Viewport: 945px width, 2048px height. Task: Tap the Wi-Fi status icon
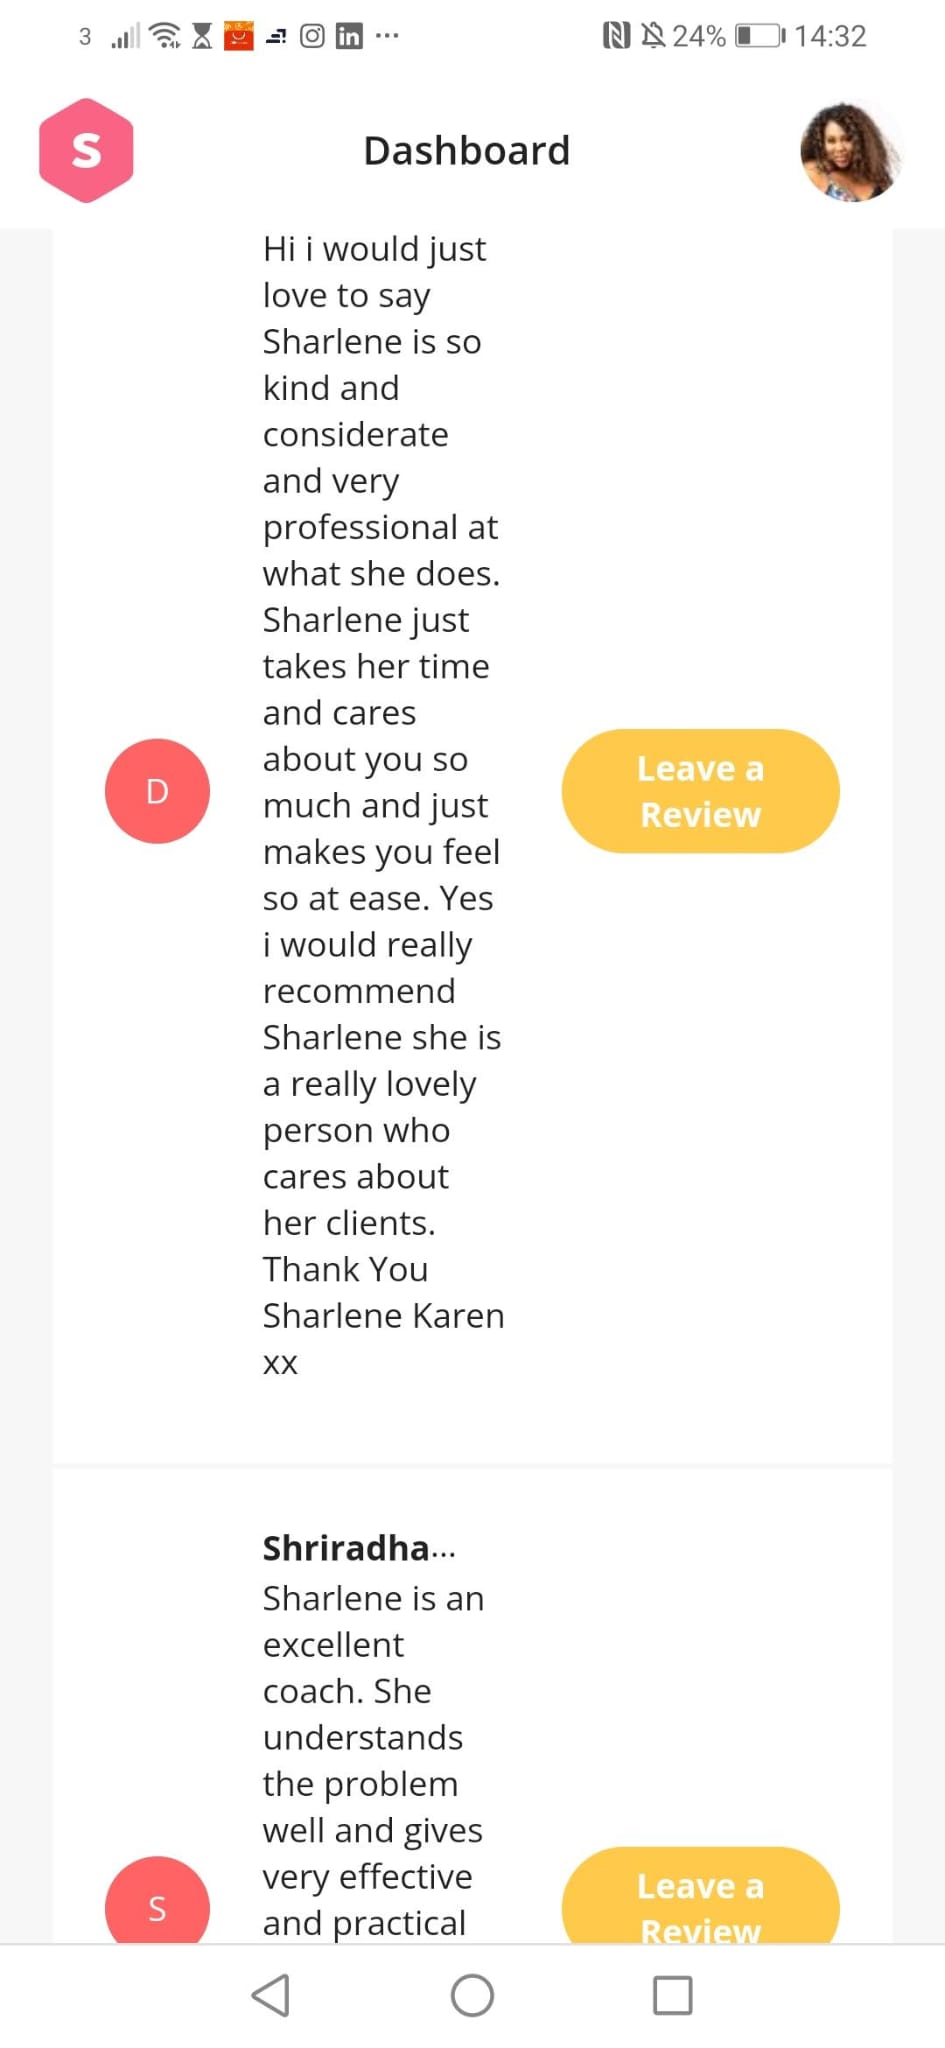[165, 37]
